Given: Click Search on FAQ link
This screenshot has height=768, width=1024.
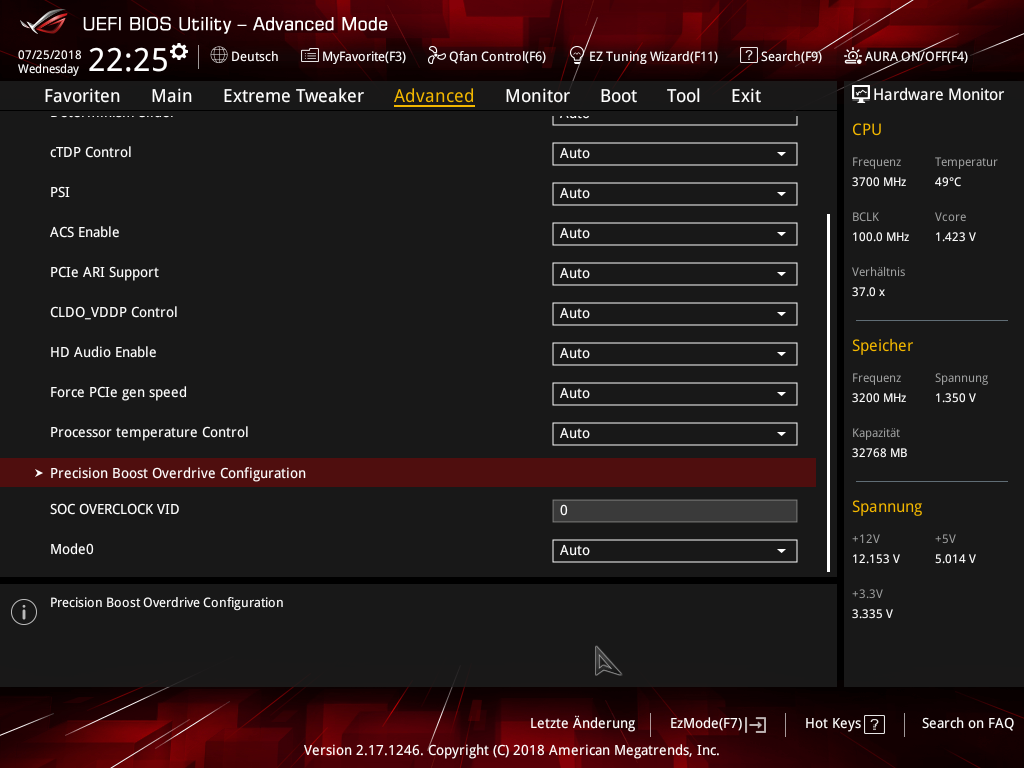Looking at the screenshot, I should 968,724.
